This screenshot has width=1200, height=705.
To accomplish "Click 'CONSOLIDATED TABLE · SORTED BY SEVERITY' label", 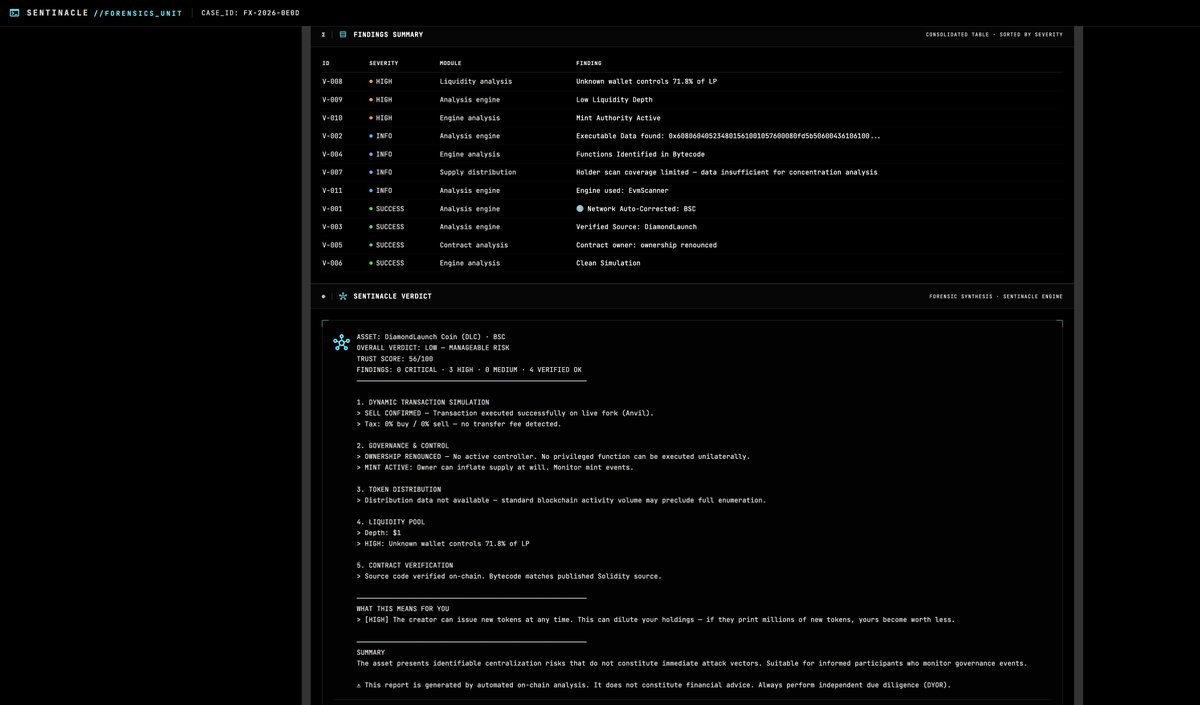I will [x=994, y=34].
